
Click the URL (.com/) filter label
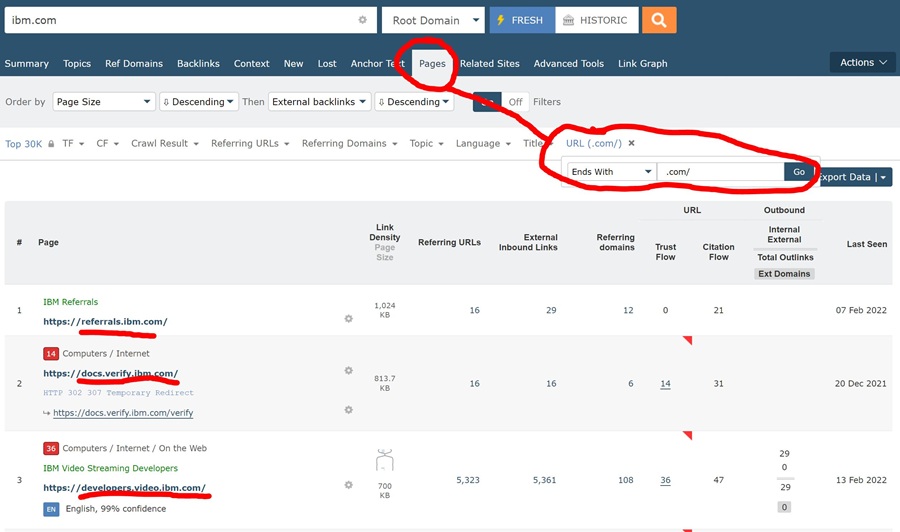pyautogui.click(x=593, y=143)
